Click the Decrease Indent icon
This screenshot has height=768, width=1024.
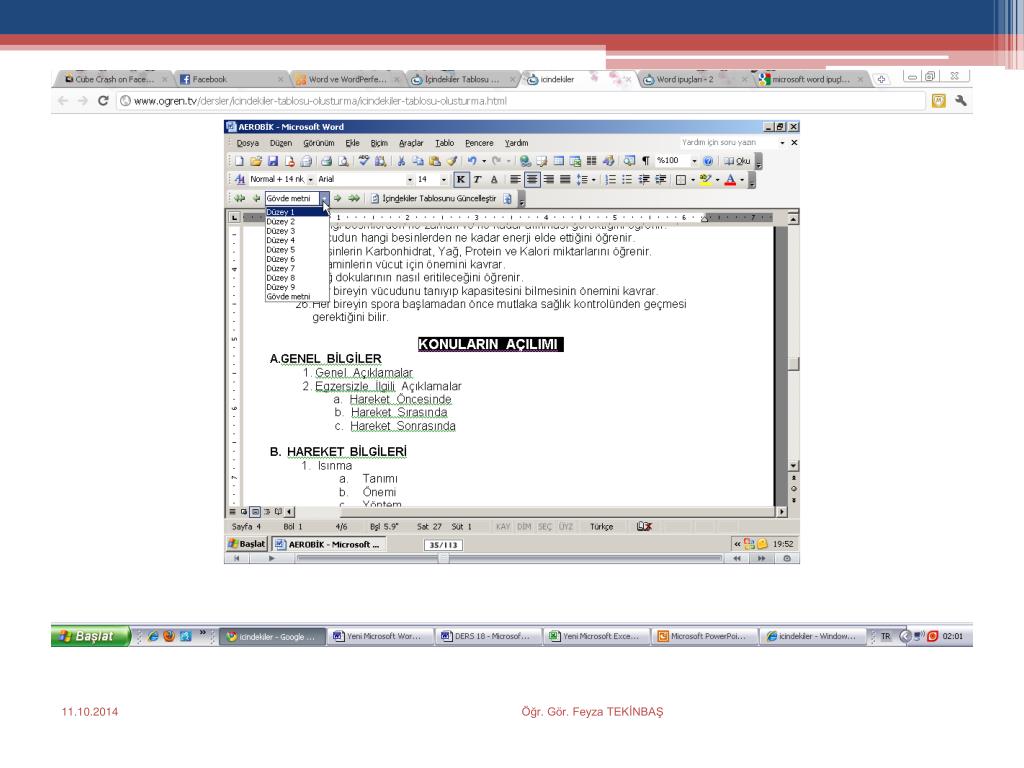(x=644, y=180)
